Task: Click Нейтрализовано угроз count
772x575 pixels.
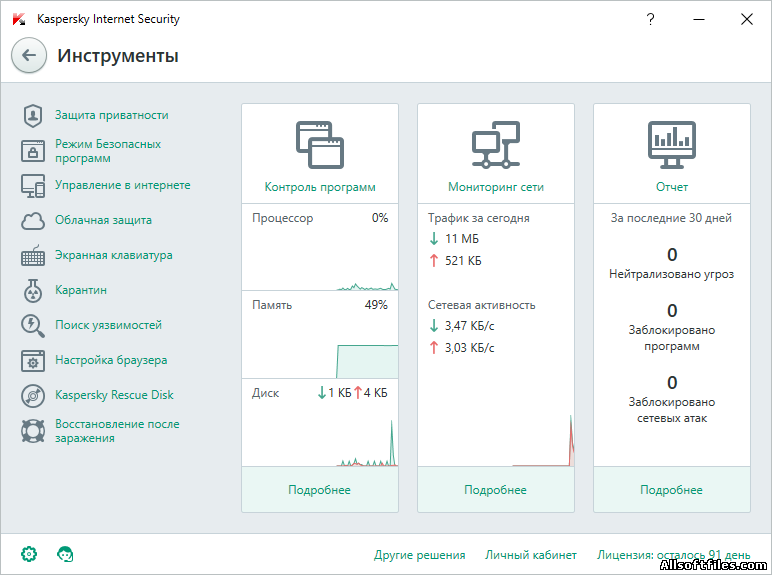Action: (x=672, y=255)
